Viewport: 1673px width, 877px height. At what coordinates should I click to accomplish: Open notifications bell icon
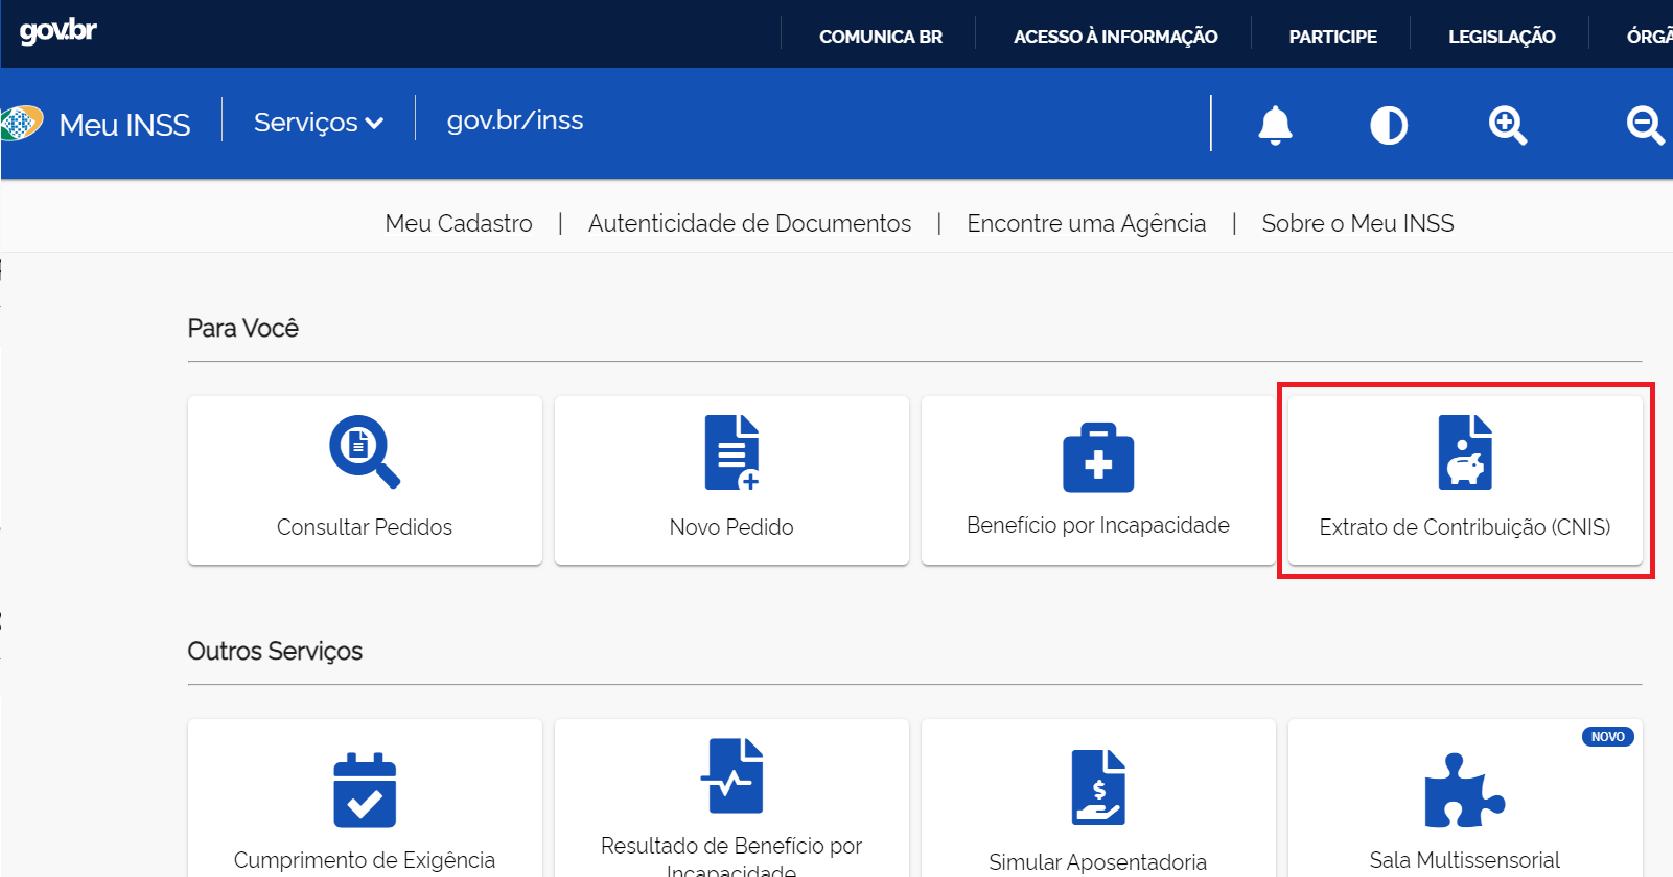(1275, 125)
